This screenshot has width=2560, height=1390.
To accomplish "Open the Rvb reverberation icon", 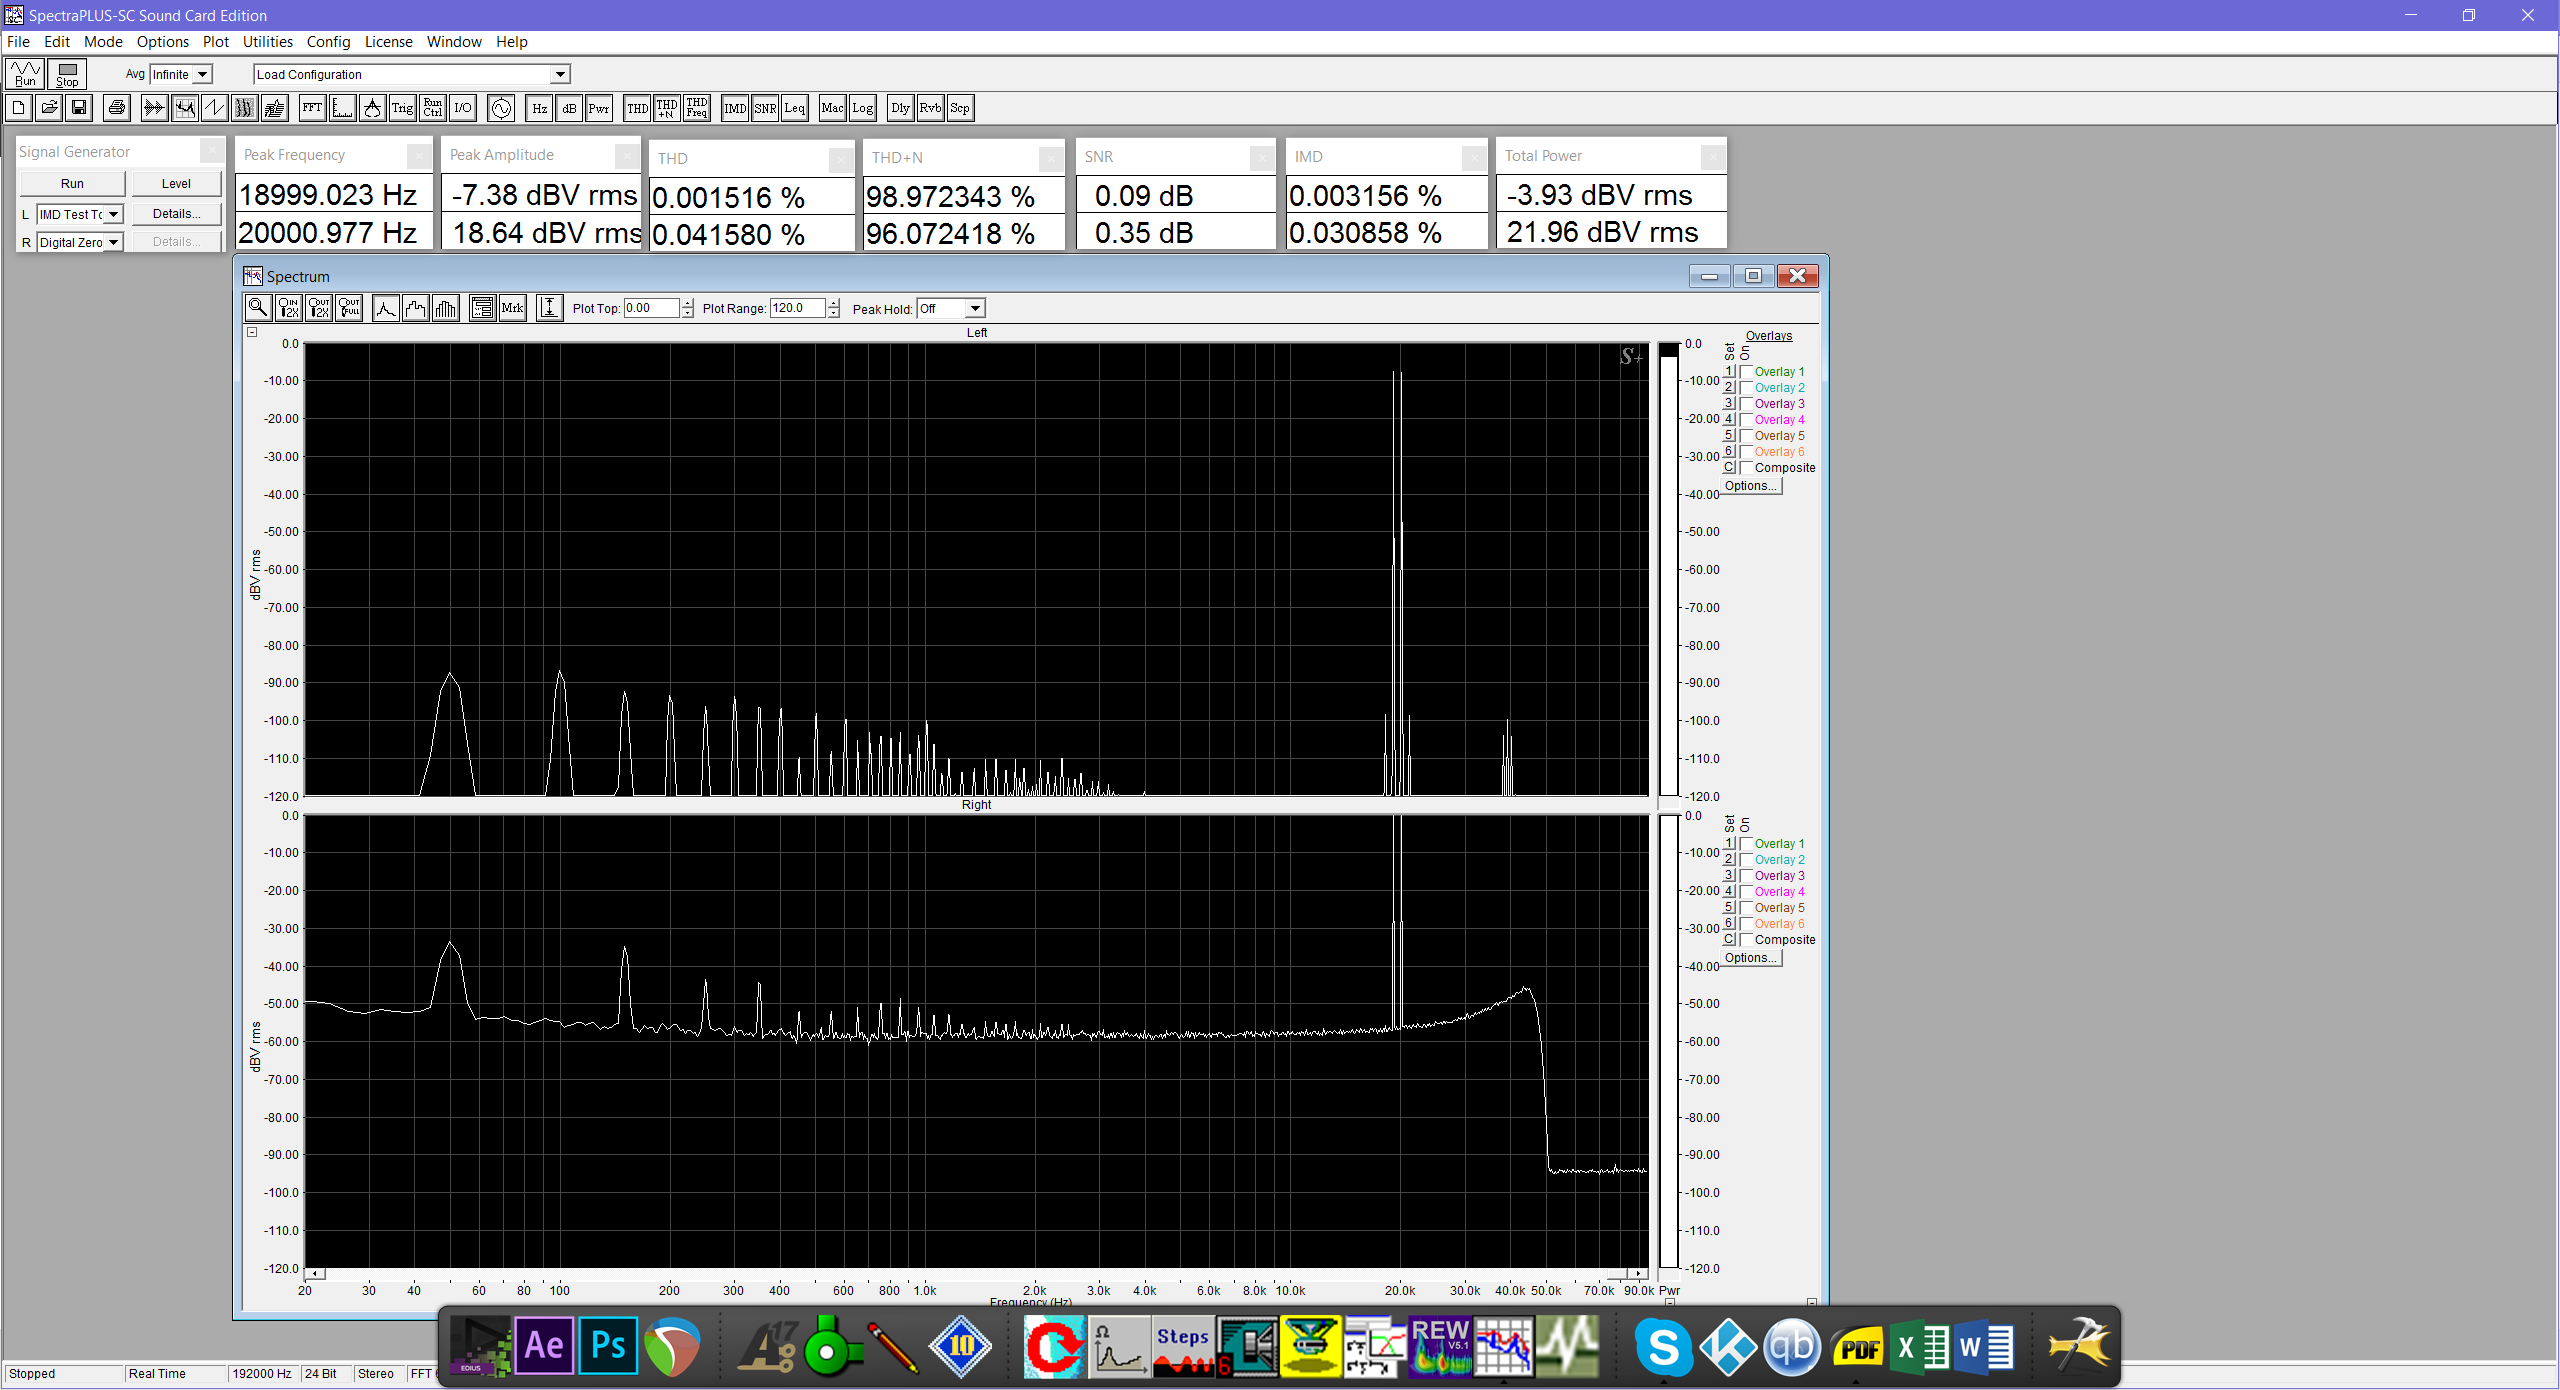I will (930, 108).
